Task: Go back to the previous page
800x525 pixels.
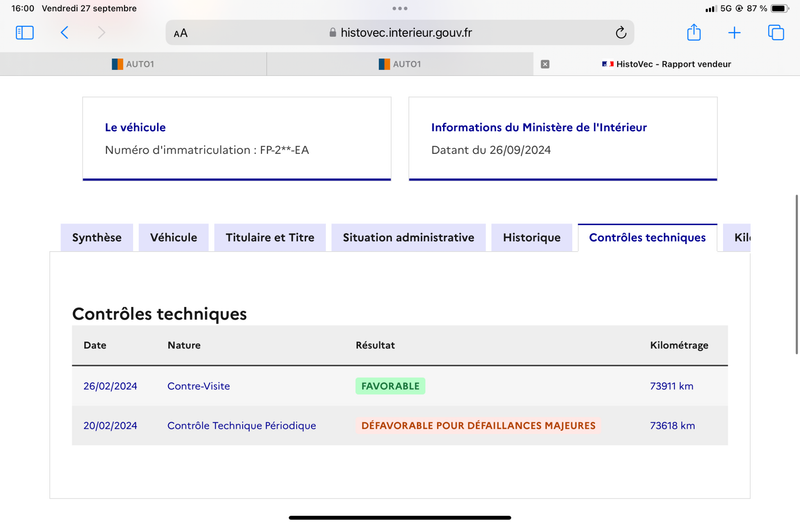Action: pyautogui.click(x=64, y=33)
